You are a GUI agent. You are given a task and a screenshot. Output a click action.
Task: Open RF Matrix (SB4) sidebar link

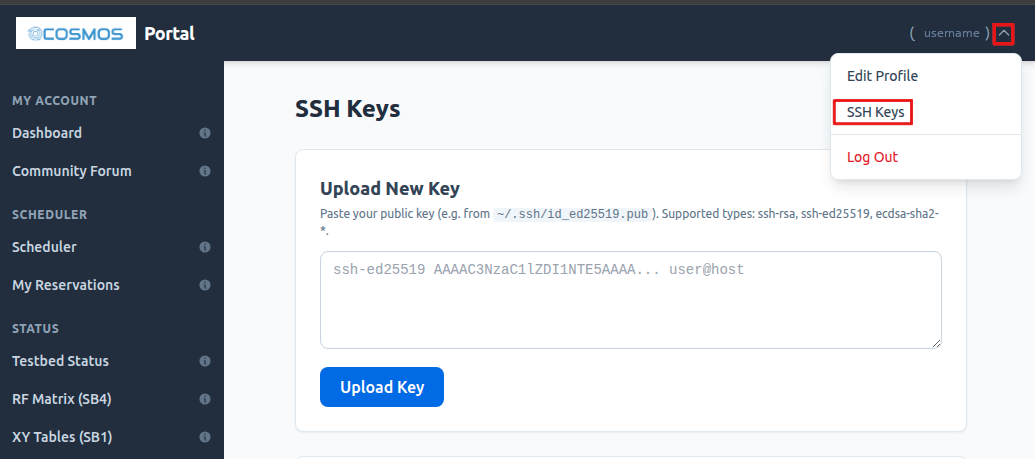pyautogui.click(x=61, y=399)
